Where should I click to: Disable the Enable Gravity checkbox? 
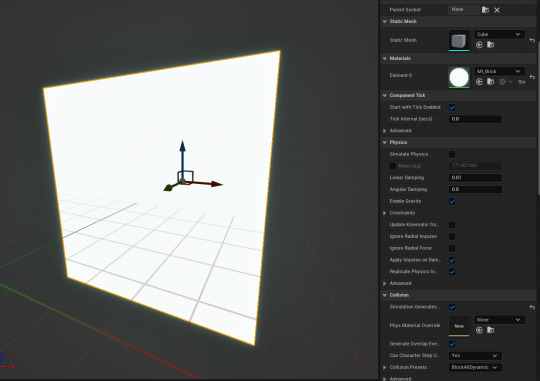pyautogui.click(x=452, y=202)
